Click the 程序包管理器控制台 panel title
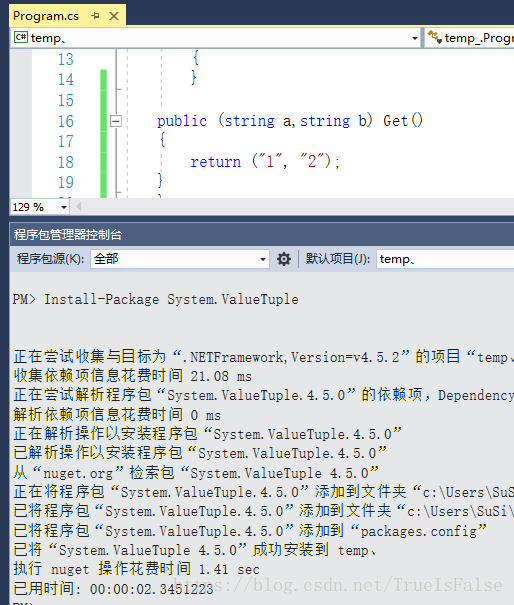 (68, 235)
